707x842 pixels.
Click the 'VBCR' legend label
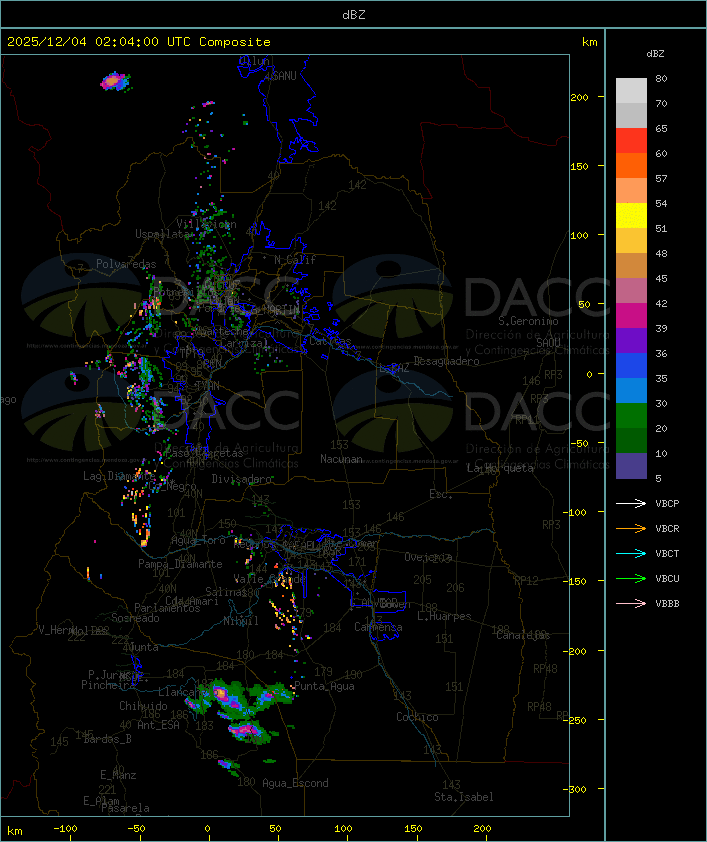tap(667, 529)
